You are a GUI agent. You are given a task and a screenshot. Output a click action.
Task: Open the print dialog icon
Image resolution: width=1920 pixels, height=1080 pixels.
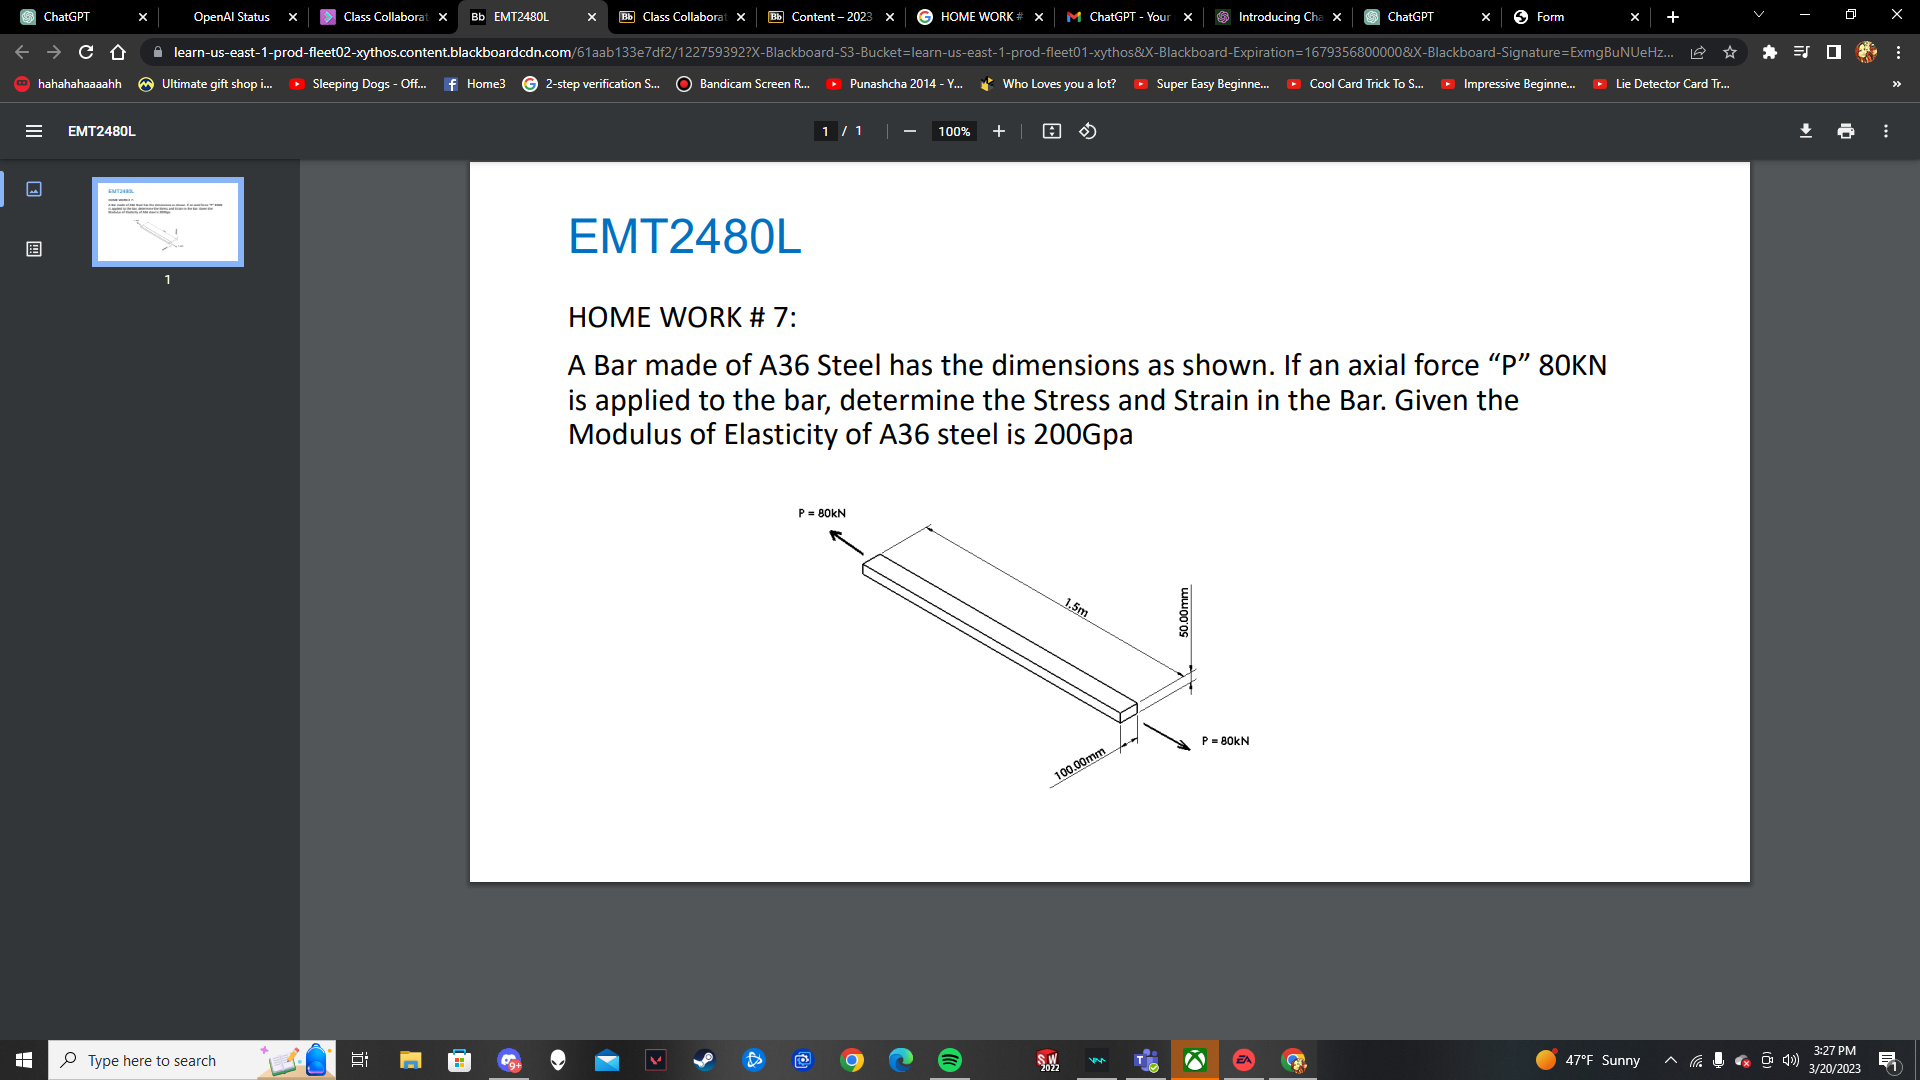pos(1845,131)
